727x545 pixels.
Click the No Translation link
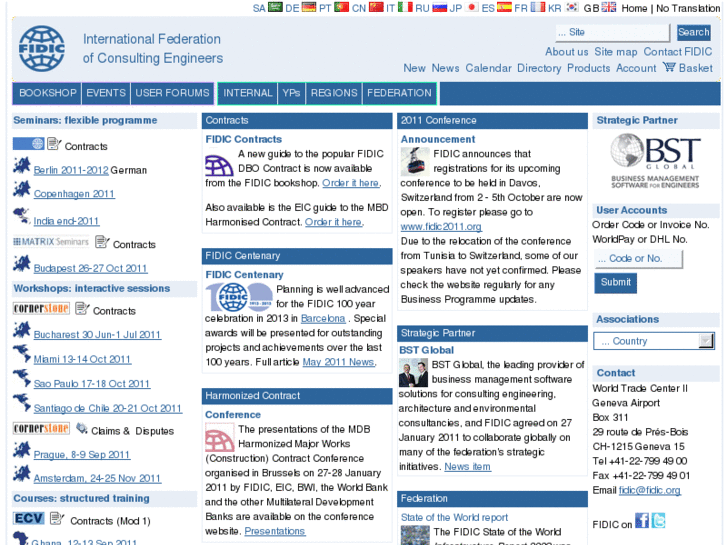688,8
